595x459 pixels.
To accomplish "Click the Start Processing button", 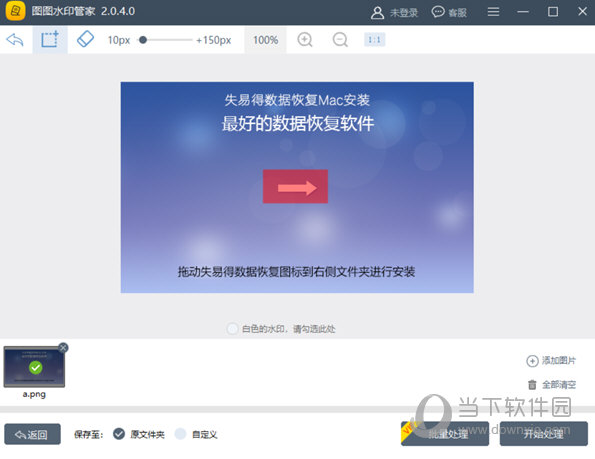I will tap(544, 434).
